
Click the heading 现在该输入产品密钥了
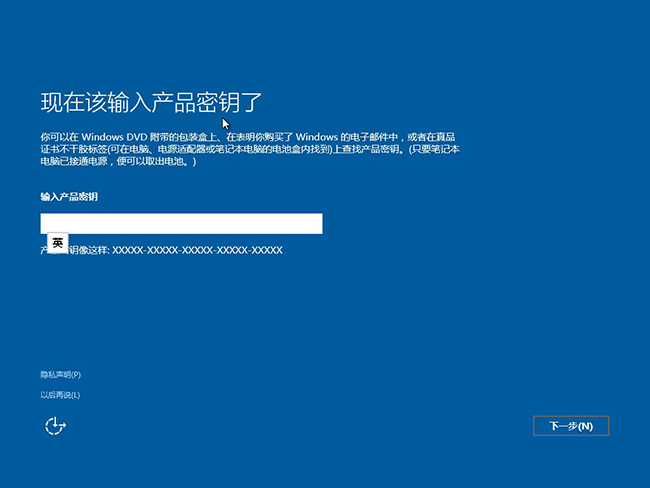point(151,102)
